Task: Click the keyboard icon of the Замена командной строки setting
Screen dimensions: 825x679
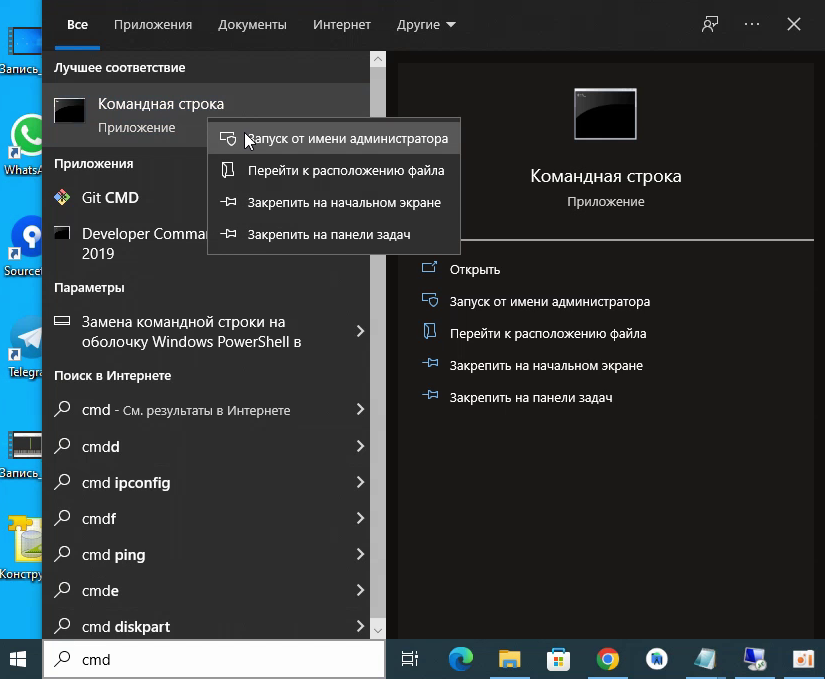Action: (x=62, y=321)
